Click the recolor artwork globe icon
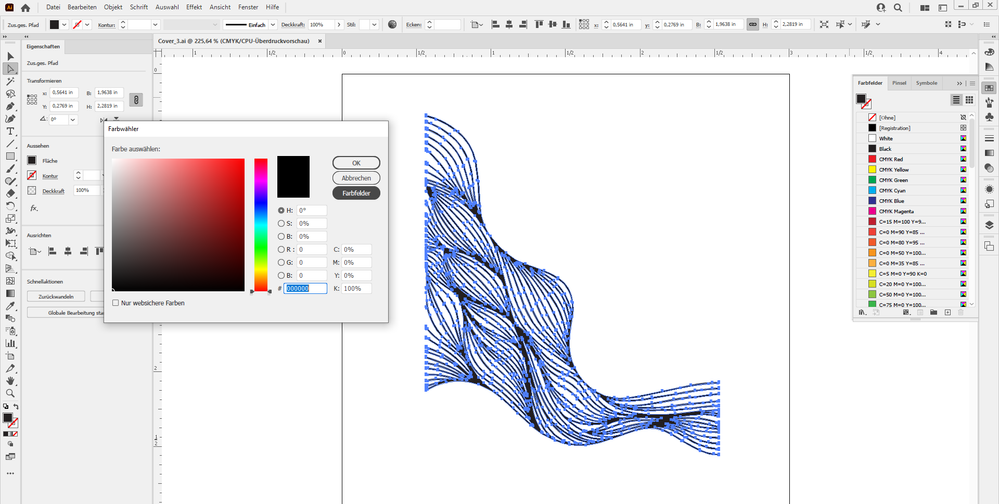This screenshot has height=504, width=999. click(392, 24)
